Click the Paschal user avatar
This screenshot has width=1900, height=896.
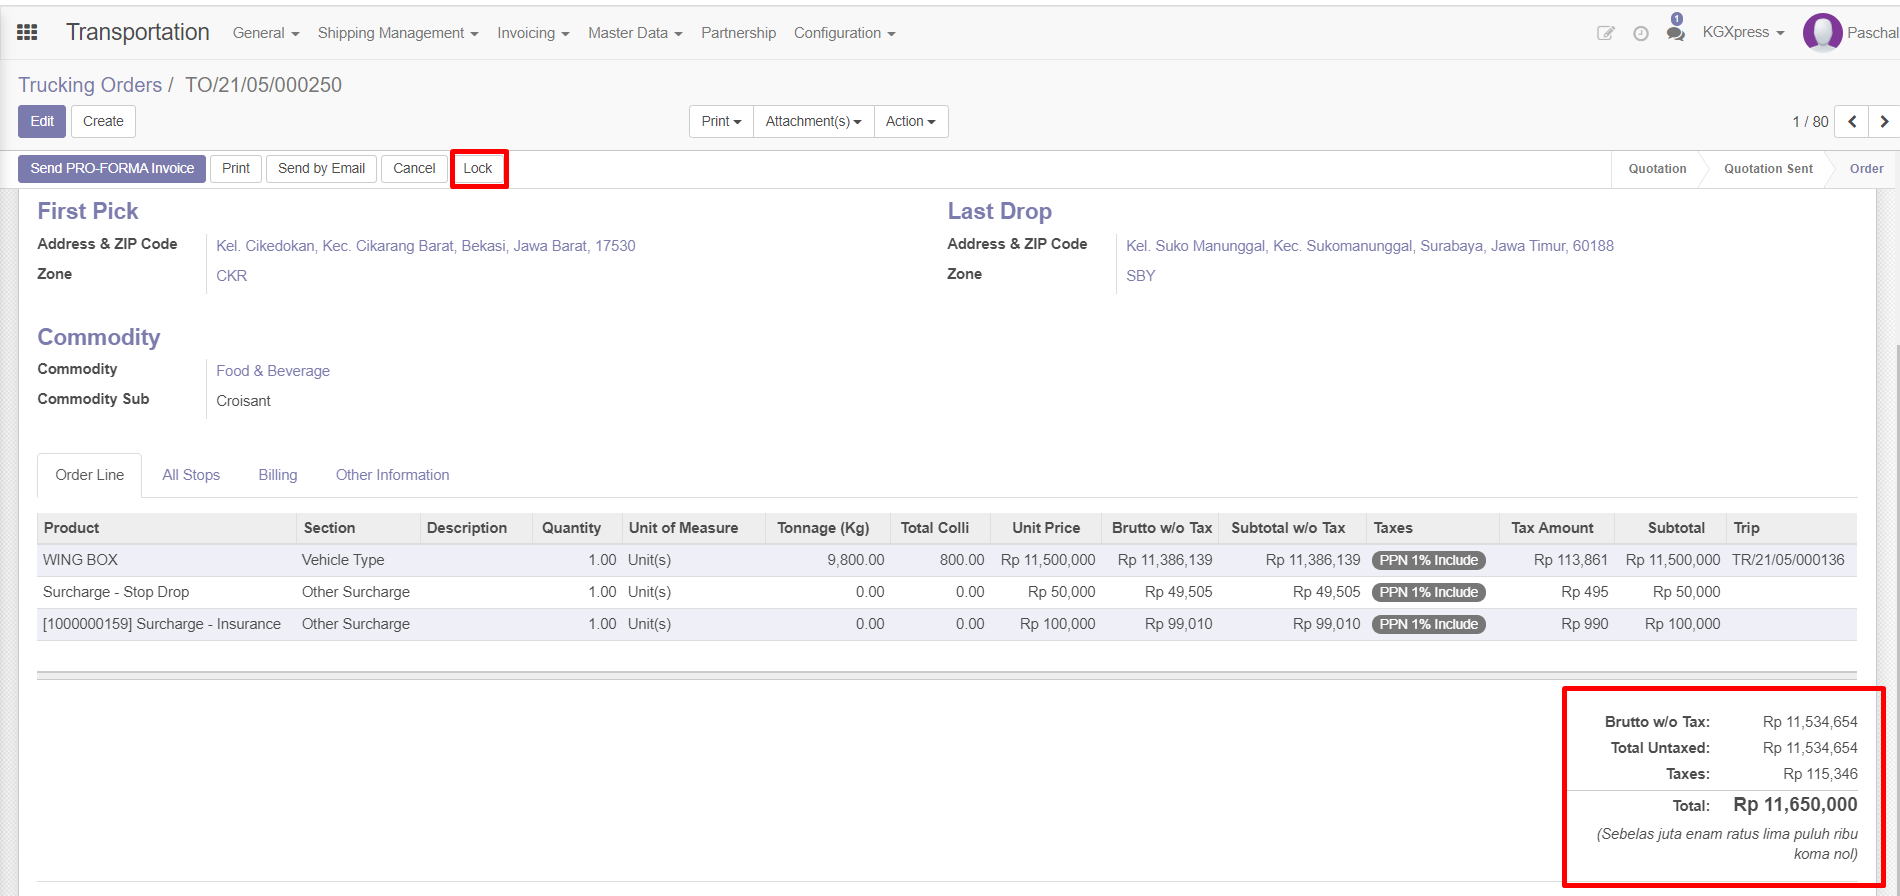pos(1822,33)
